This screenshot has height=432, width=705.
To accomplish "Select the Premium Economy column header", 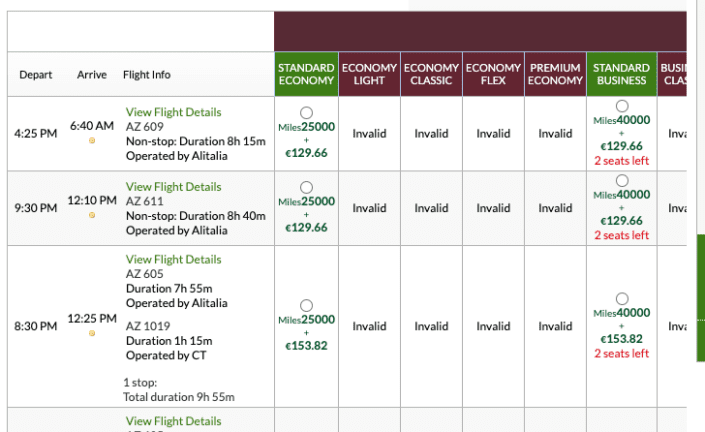I will click(555, 74).
